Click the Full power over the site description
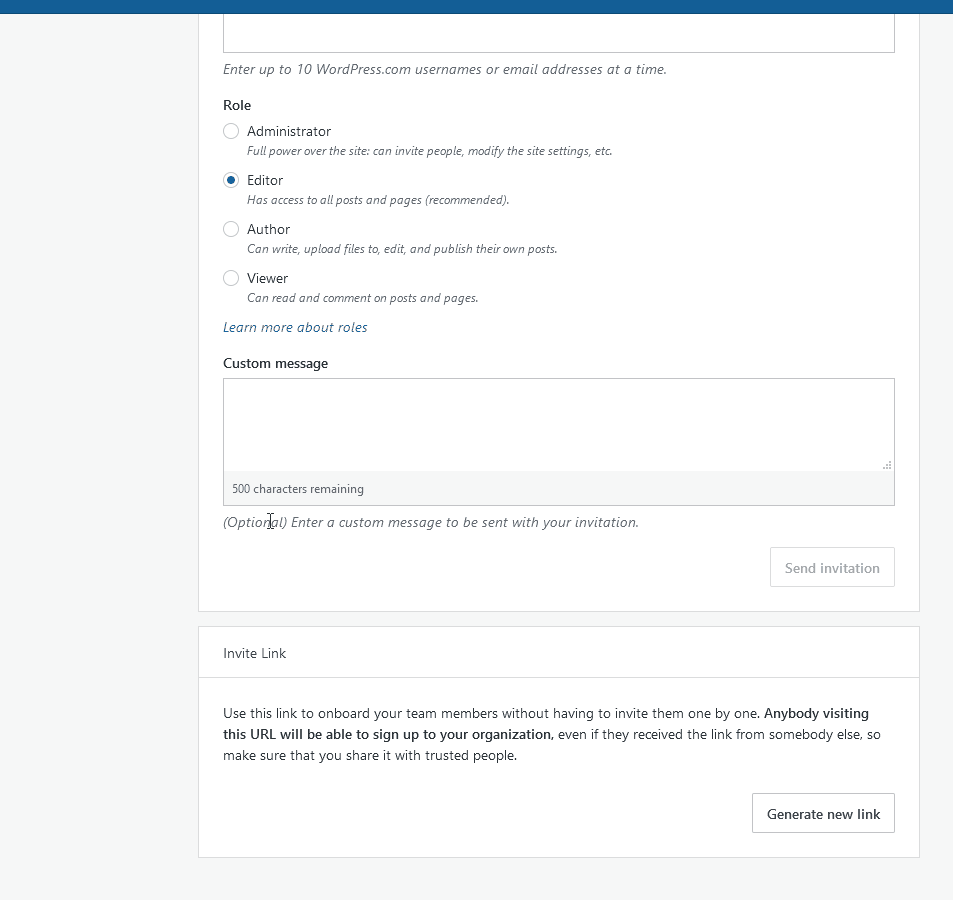Screen dimensions: 953x900 point(429,151)
